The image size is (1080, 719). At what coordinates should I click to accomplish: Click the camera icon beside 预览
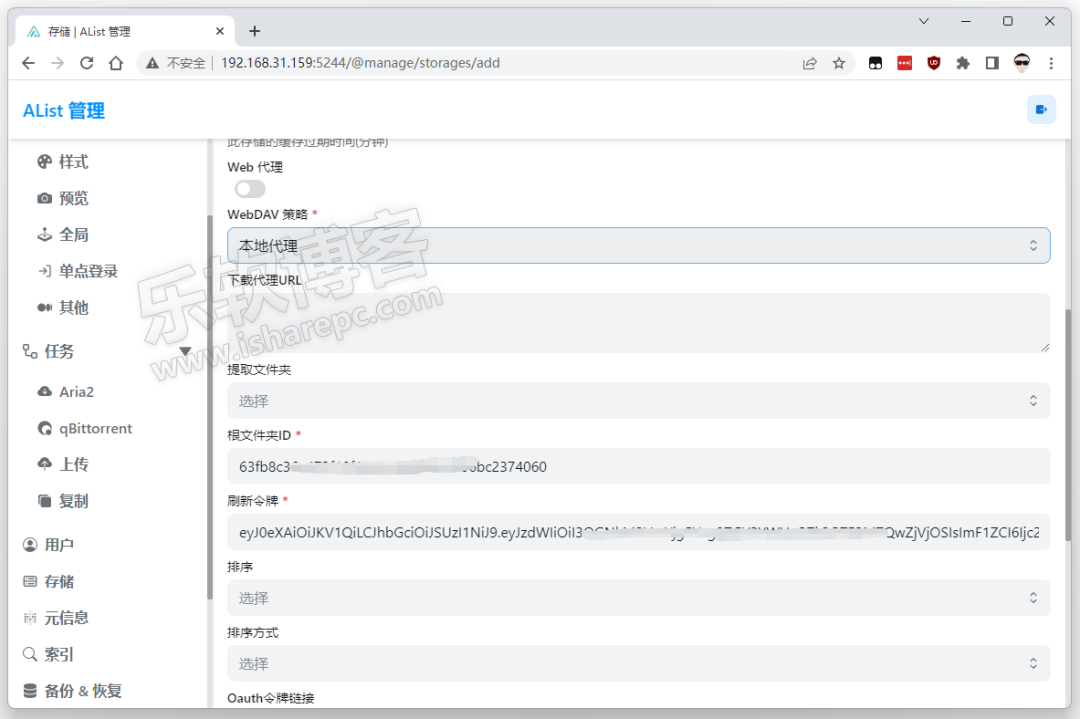click(45, 198)
